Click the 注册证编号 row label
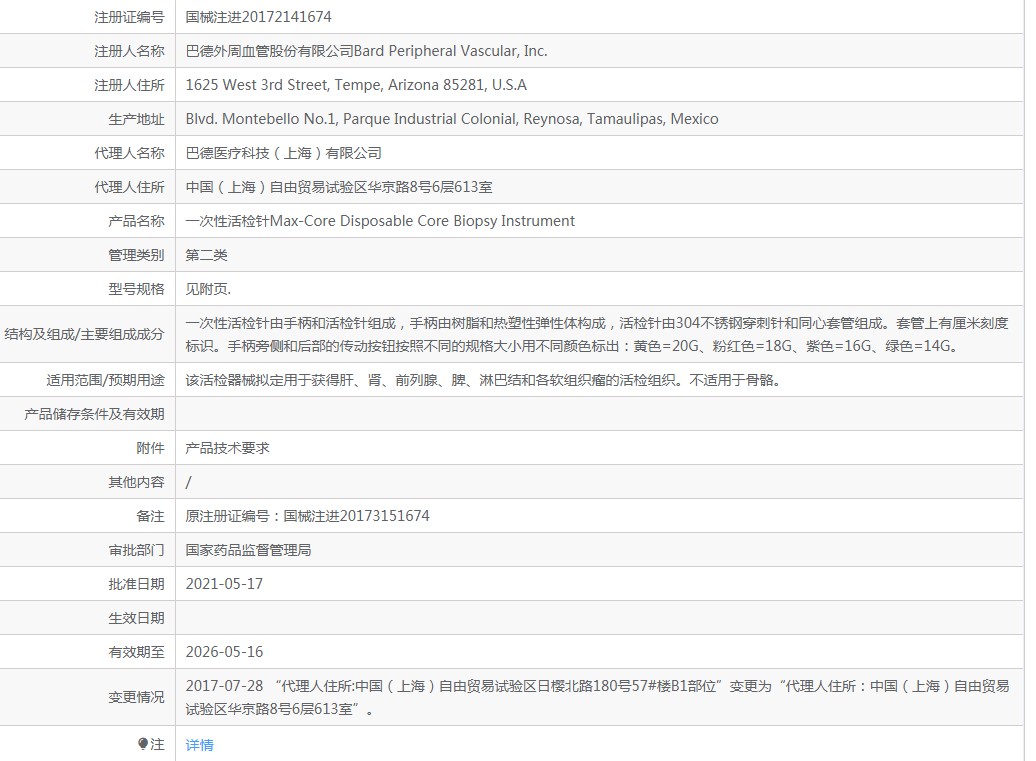 pyautogui.click(x=129, y=17)
